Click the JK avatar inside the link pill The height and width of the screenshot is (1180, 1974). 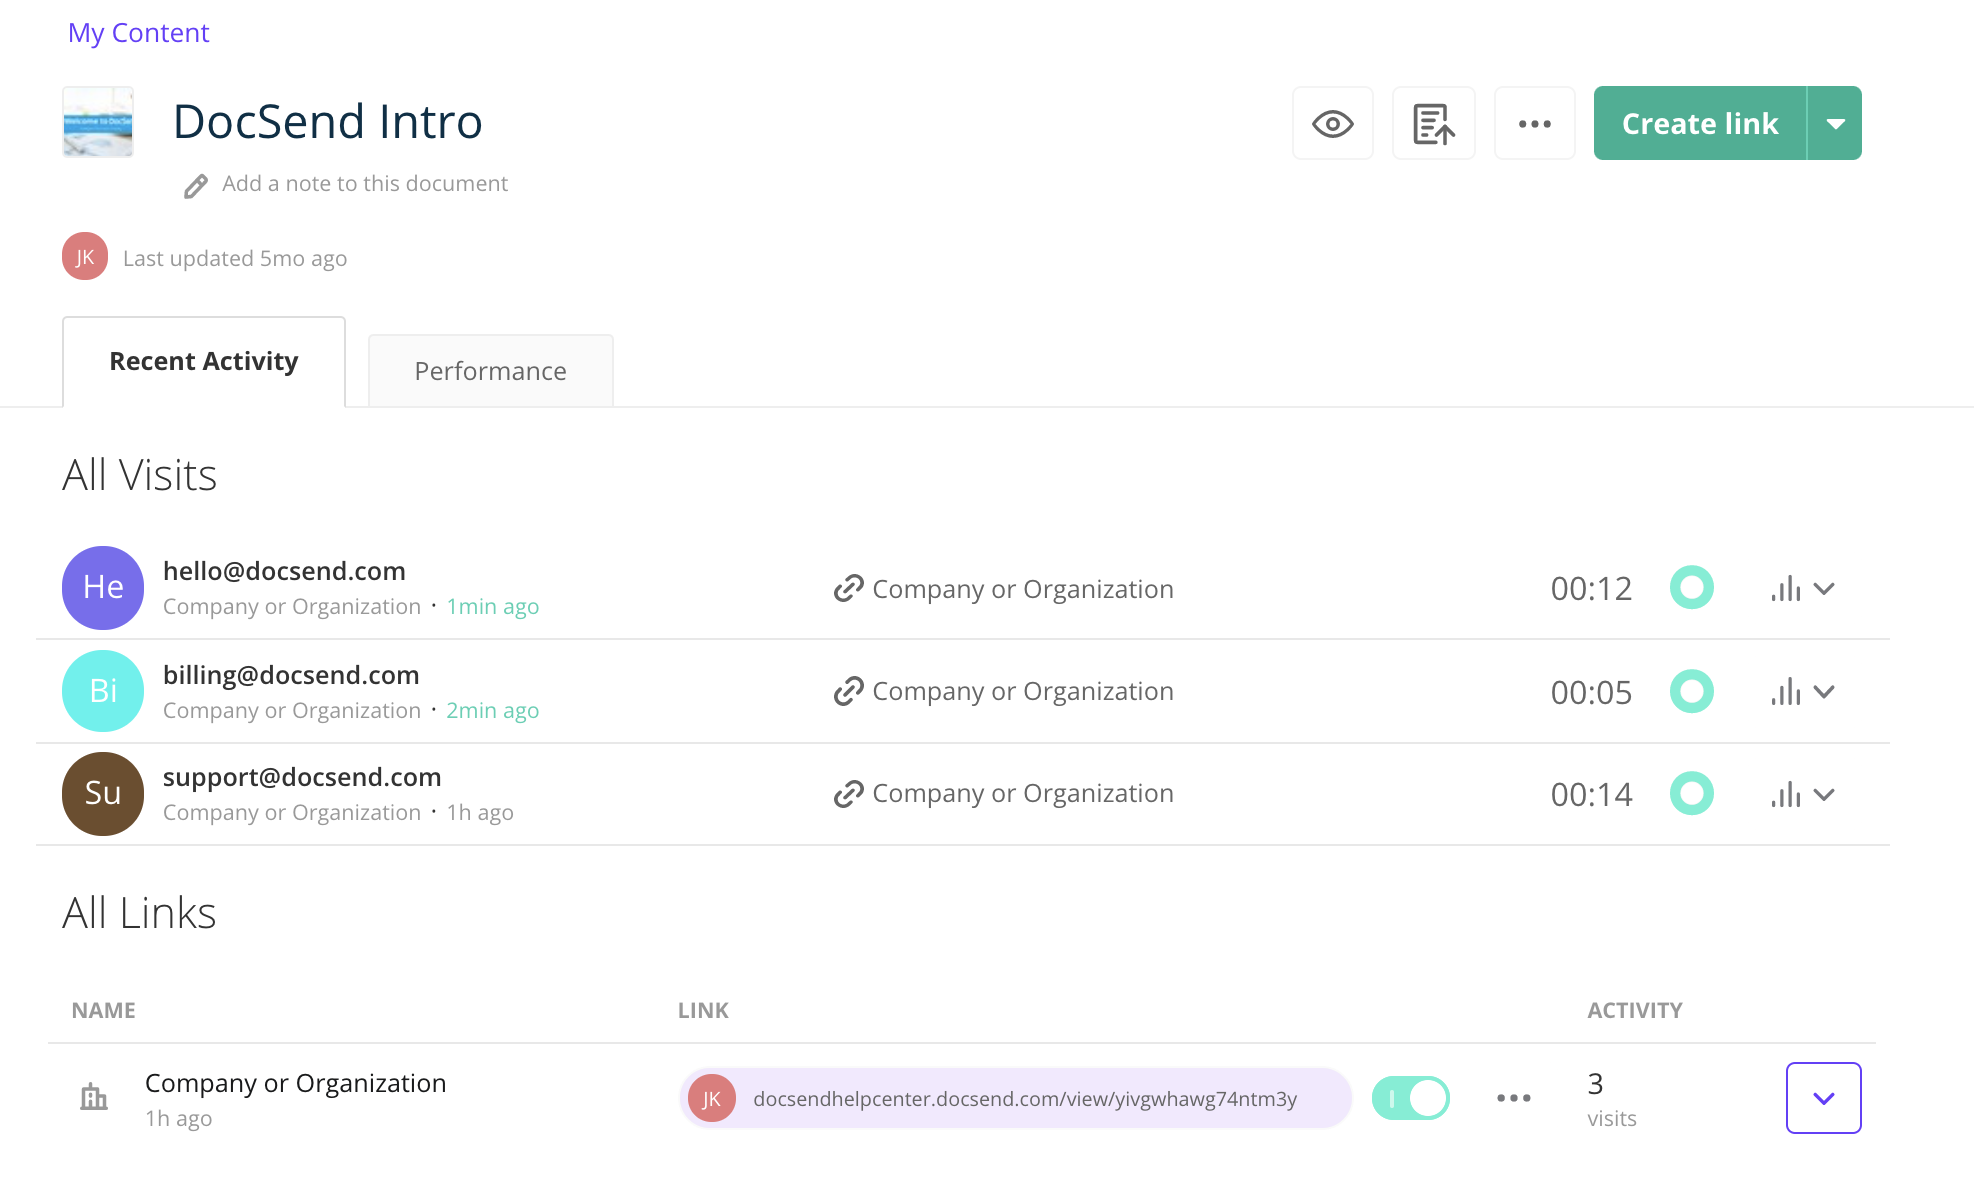(712, 1098)
